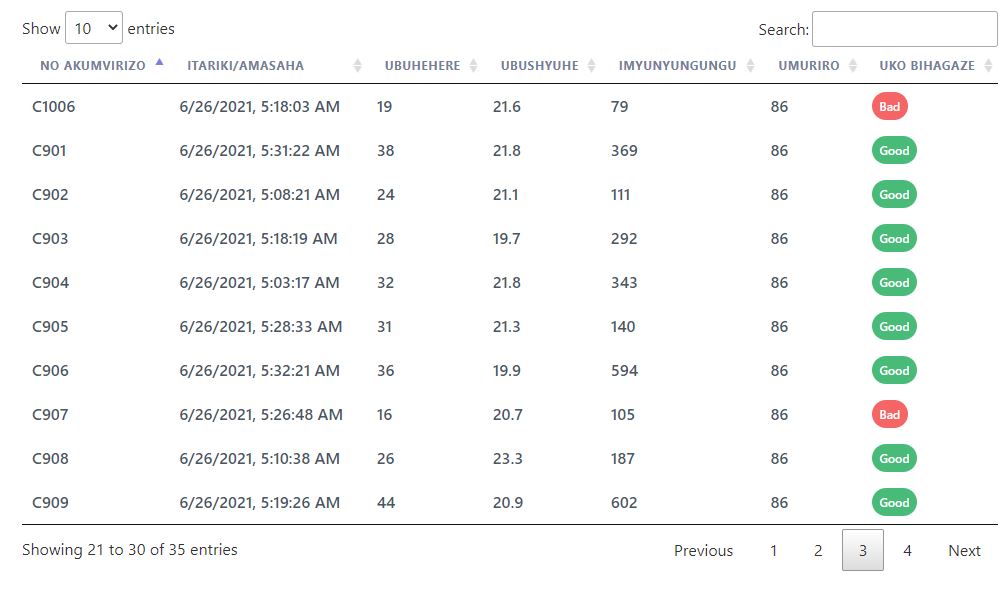Click UMURIRO column sort icon

[x=852, y=65]
